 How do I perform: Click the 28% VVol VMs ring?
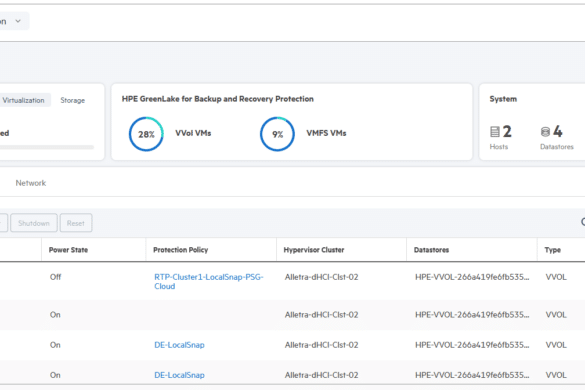tap(146, 134)
